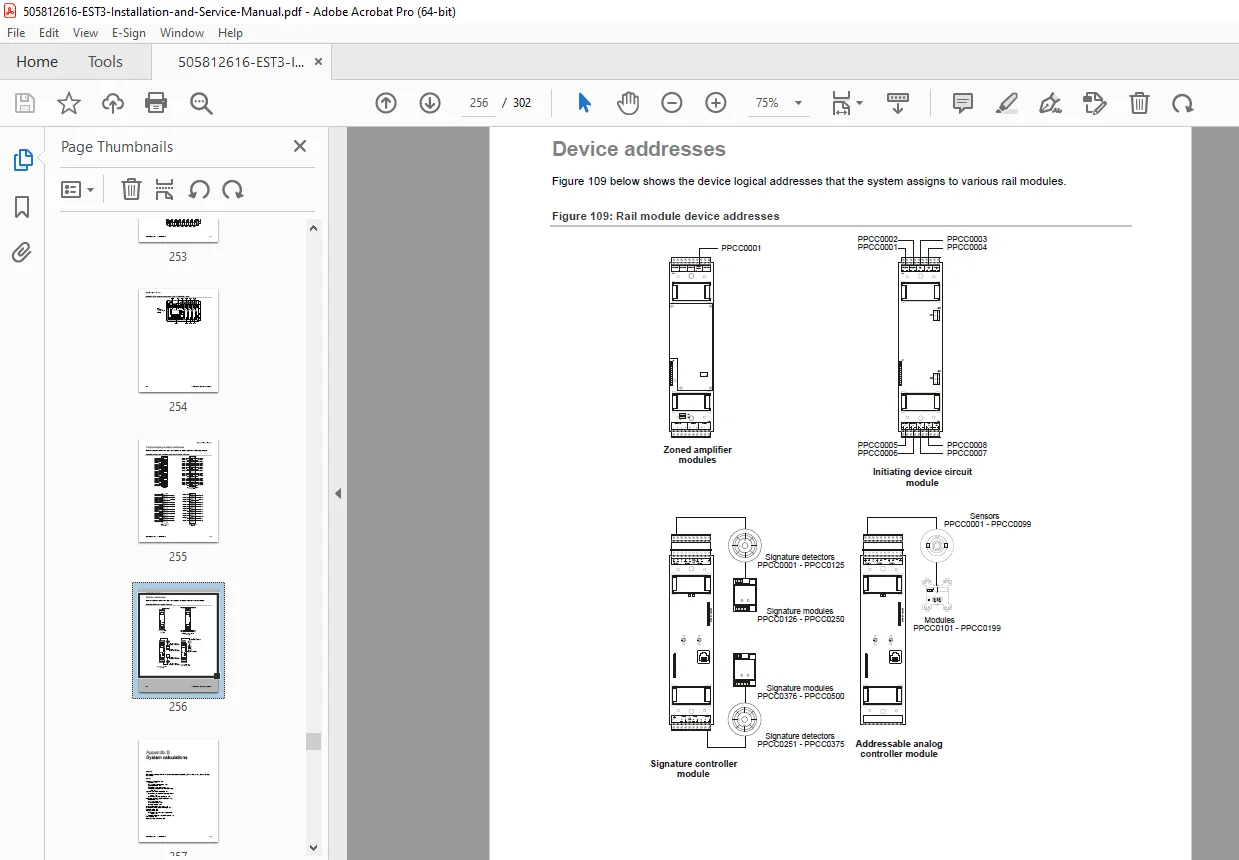Screen dimensions: 1239x860
Task: Open Bookmarks panel in sidebar
Action: point(22,207)
